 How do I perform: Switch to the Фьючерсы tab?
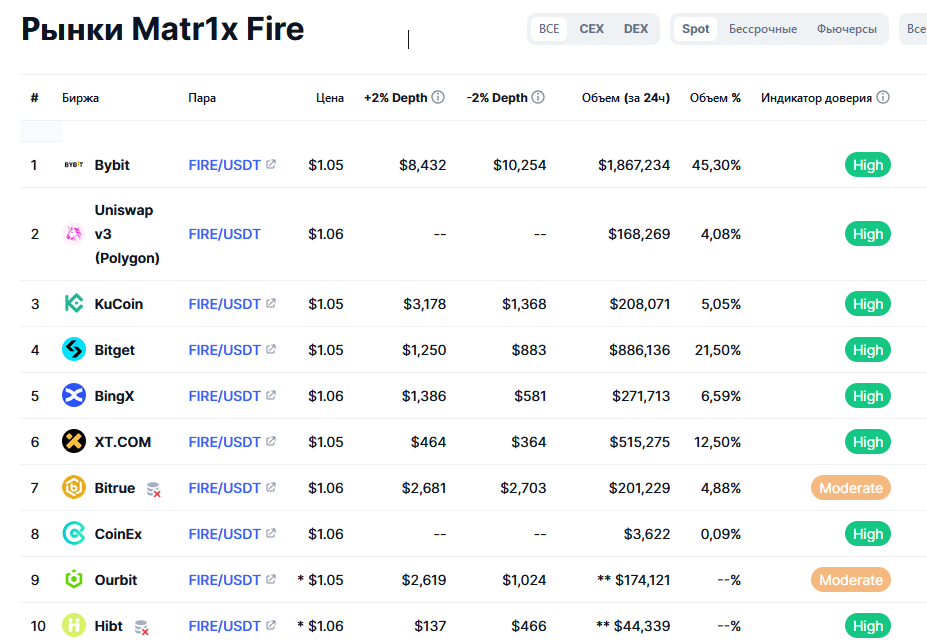coord(846,29)
